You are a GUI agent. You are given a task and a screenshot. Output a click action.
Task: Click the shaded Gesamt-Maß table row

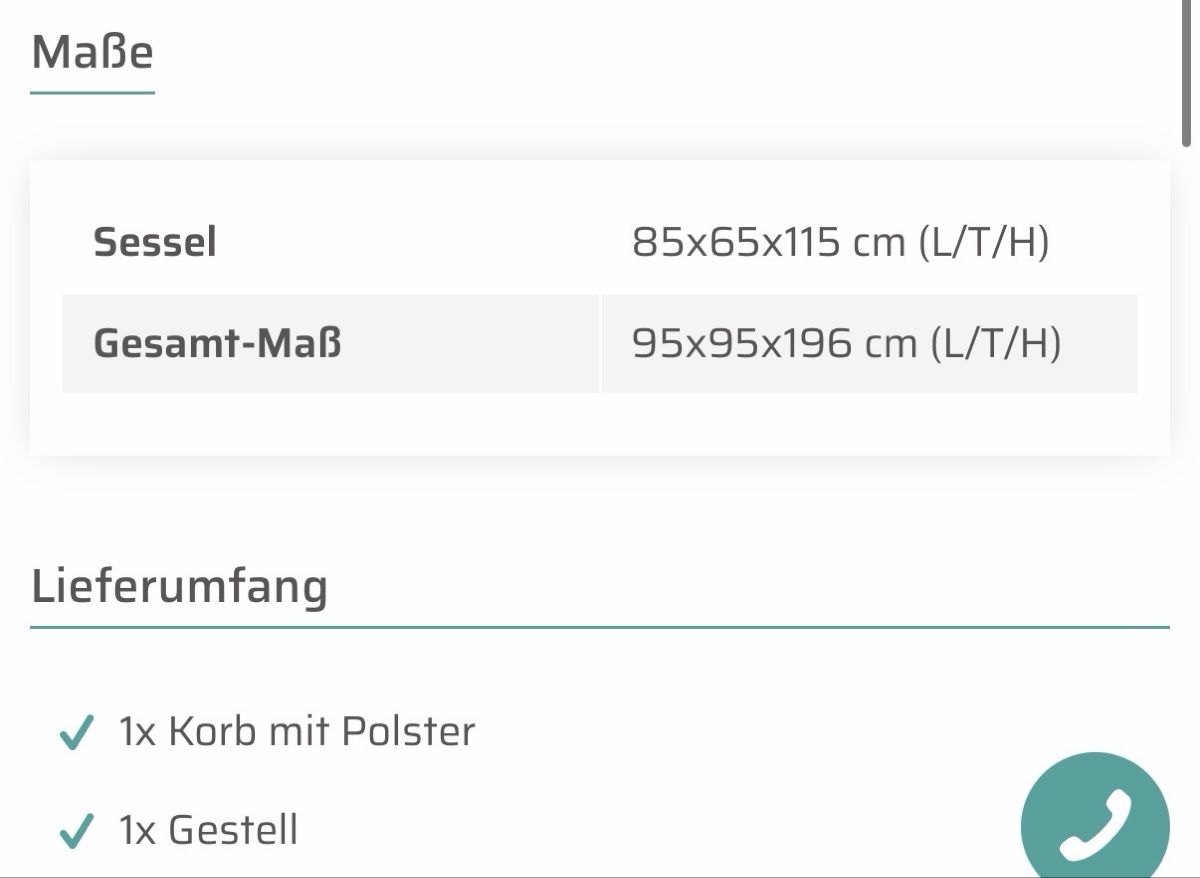coord(600,344)
